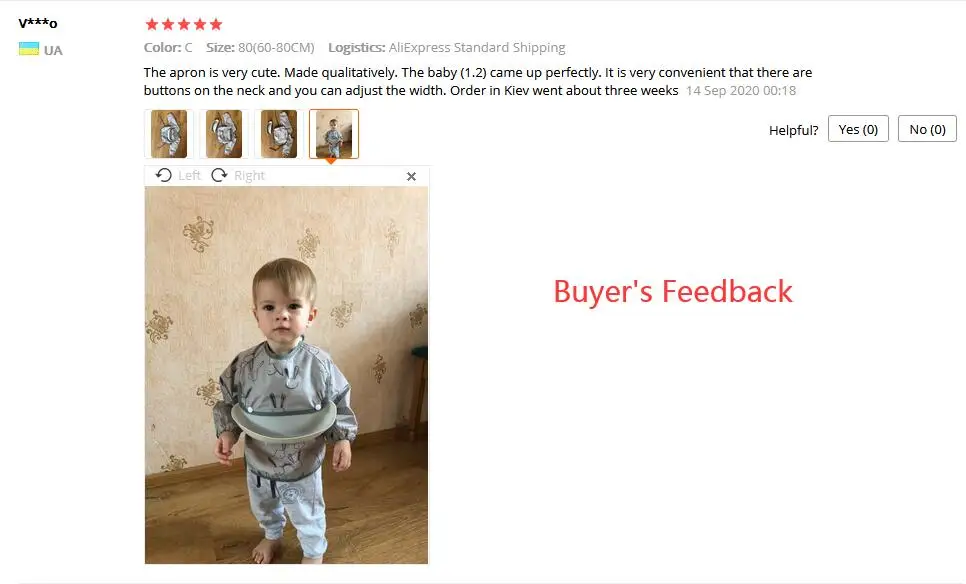Click reviewer name V***o
Viewport: 966px width, 584px height.
[38, 23]
